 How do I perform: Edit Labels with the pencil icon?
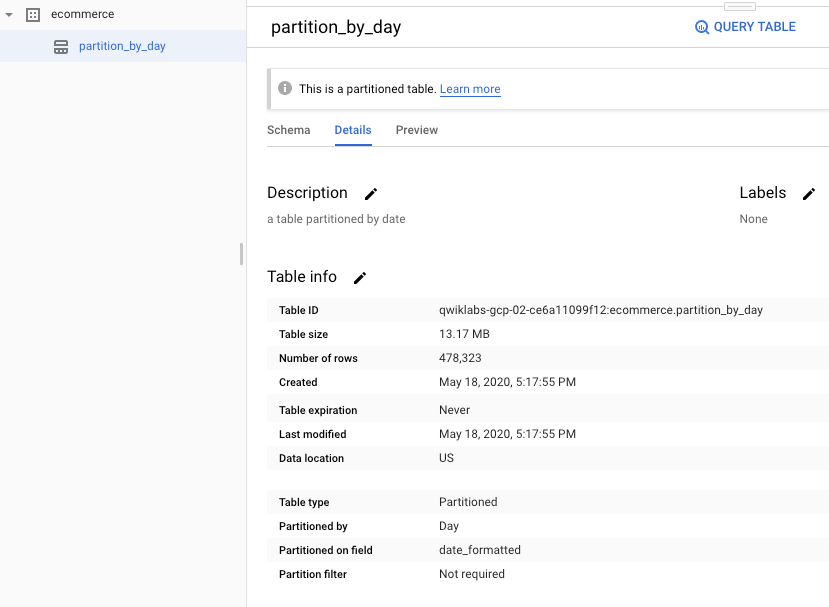point(809,194)
